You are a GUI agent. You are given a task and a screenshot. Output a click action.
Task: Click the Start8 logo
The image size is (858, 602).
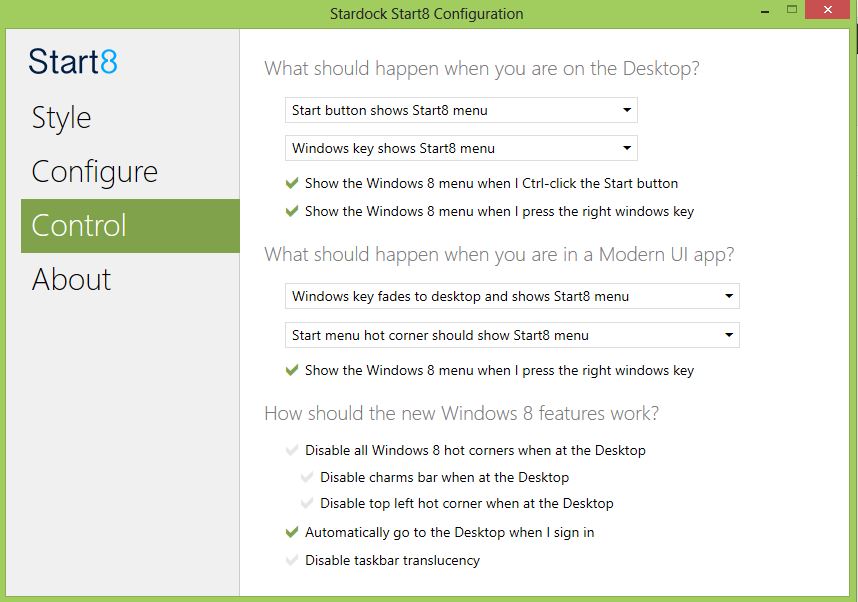[73, 61]
